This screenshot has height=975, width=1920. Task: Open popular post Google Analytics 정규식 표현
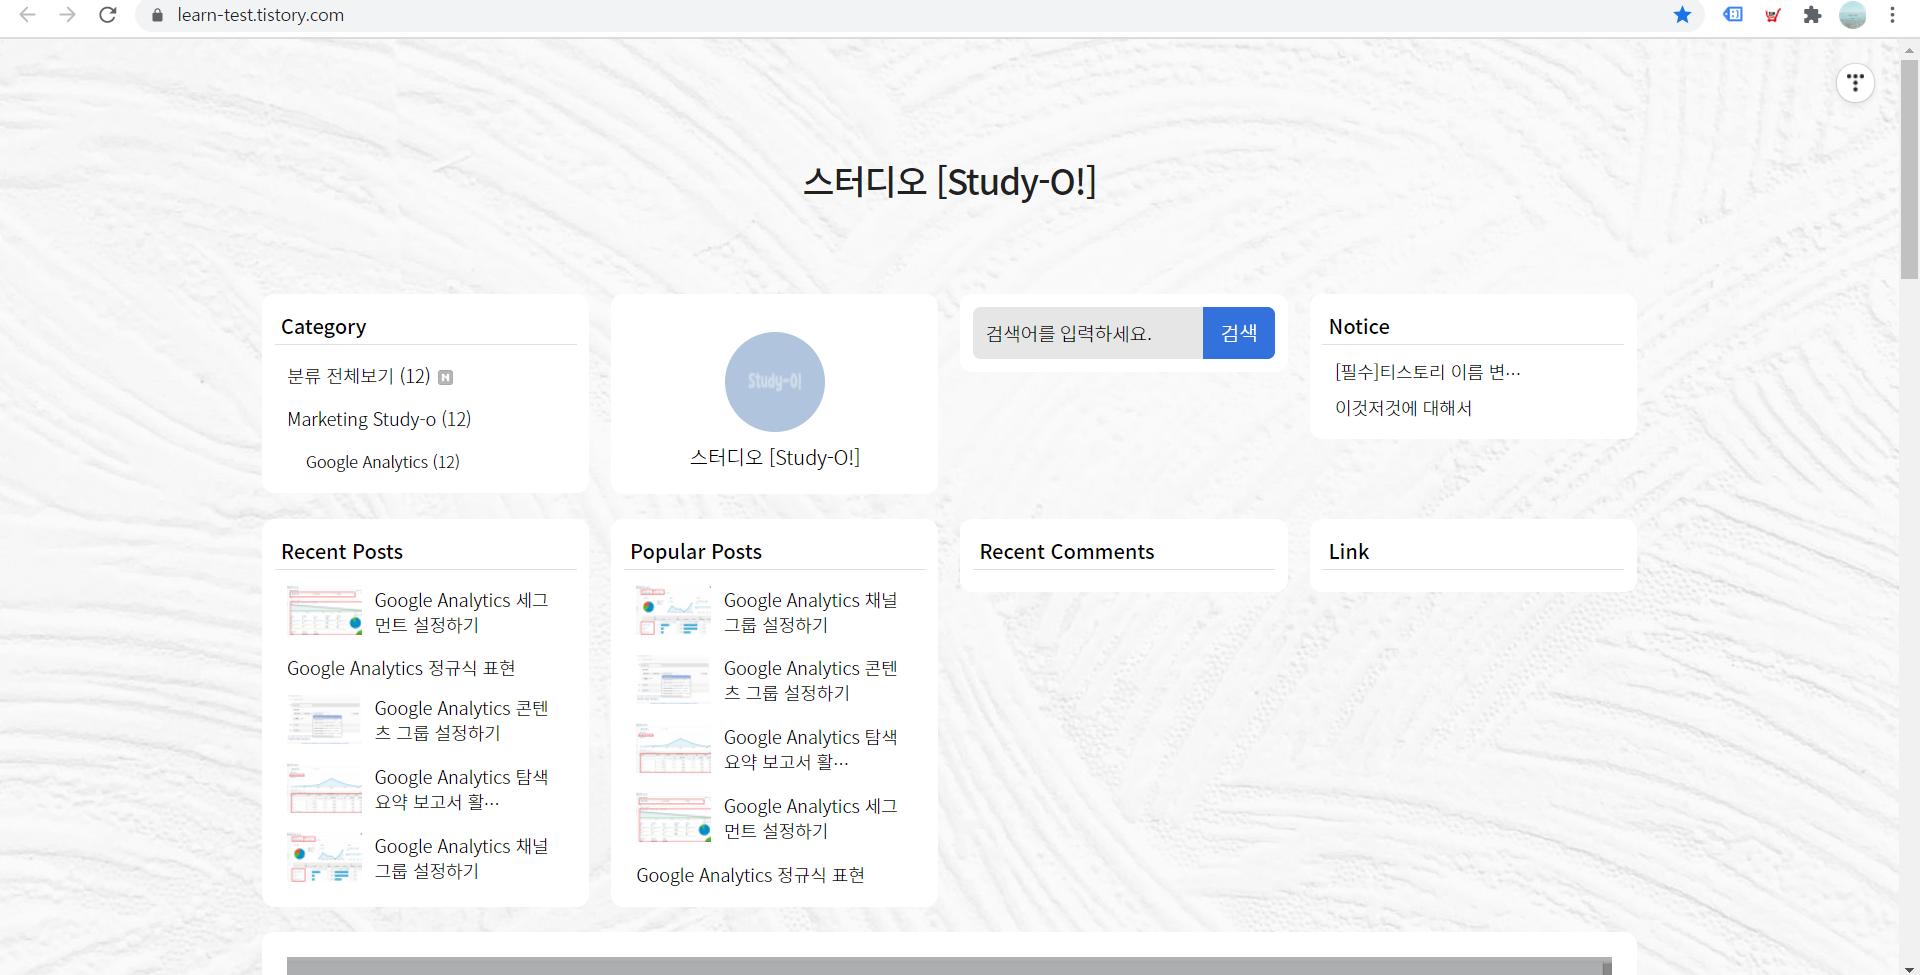pyautogui.click(x=750, y=875)
